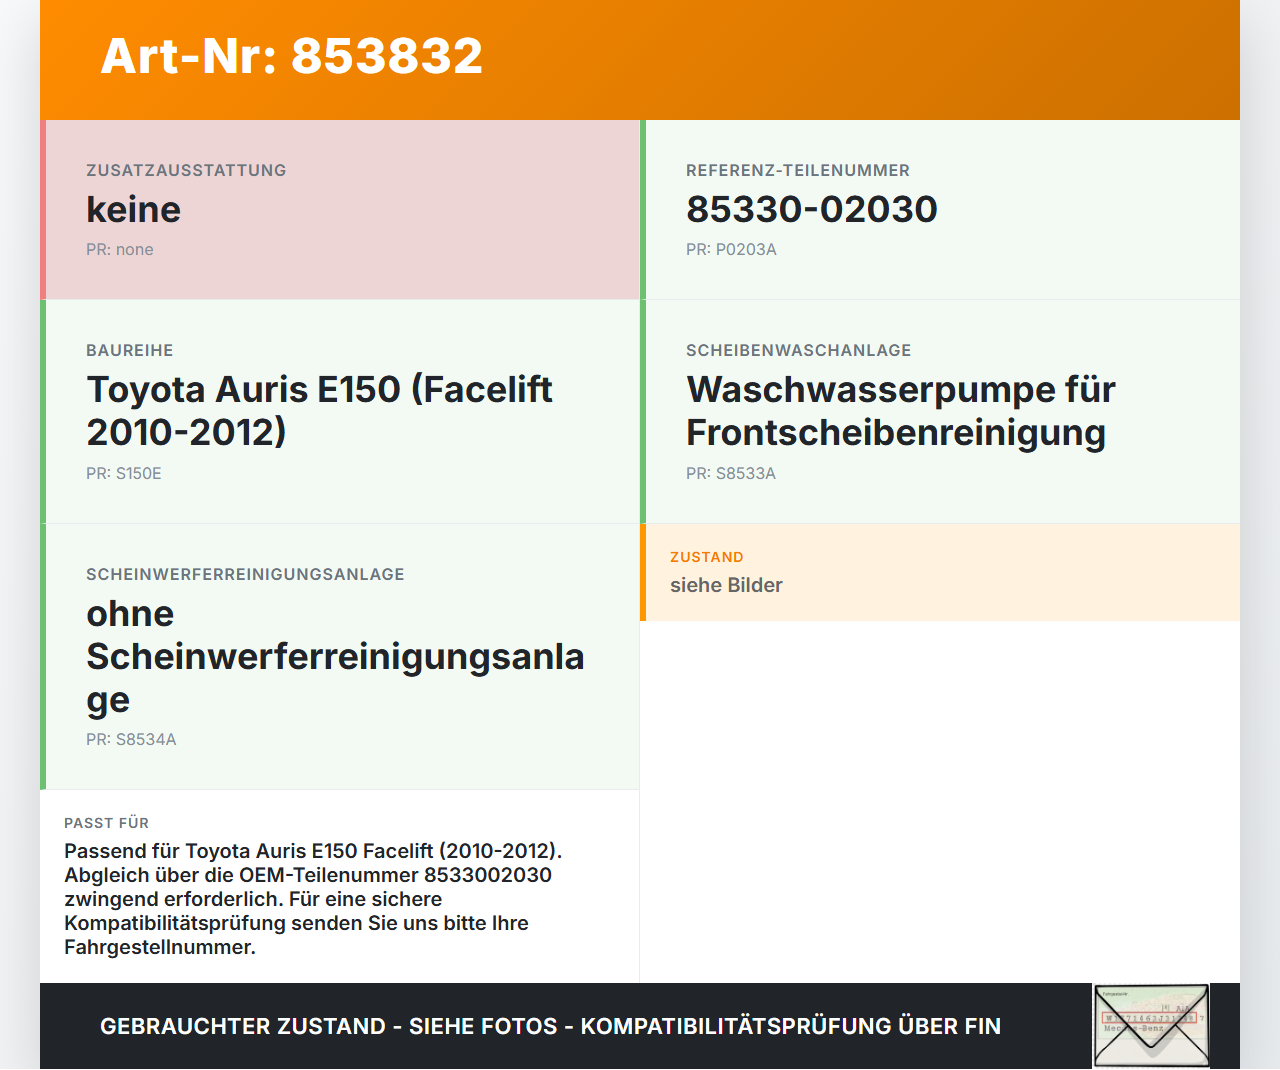Click 'siehe Bilder' condition text
The width and height of the screenshot is (1280, 1070).
point(726,585)
